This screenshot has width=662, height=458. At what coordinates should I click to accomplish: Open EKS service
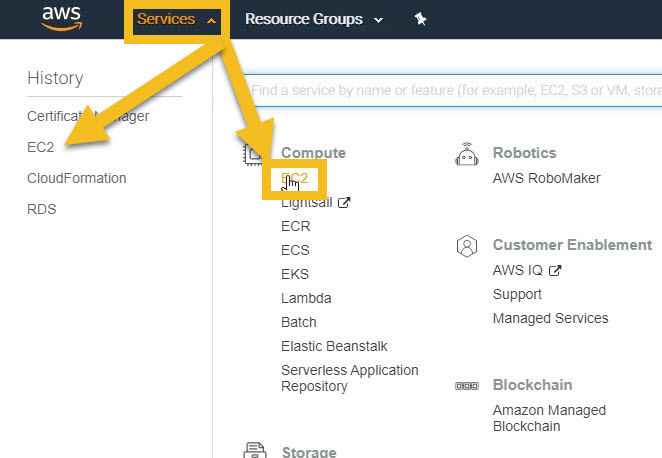pos(295,274)
